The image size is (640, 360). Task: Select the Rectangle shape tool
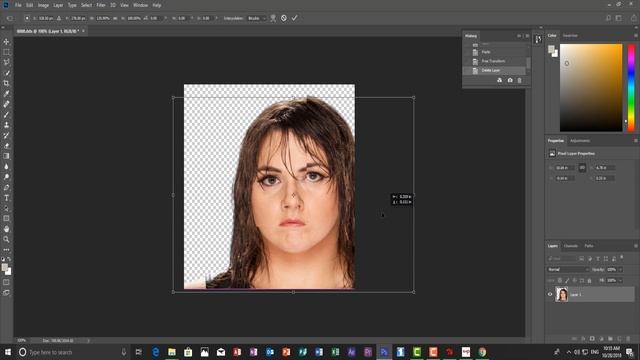point(7,219)
